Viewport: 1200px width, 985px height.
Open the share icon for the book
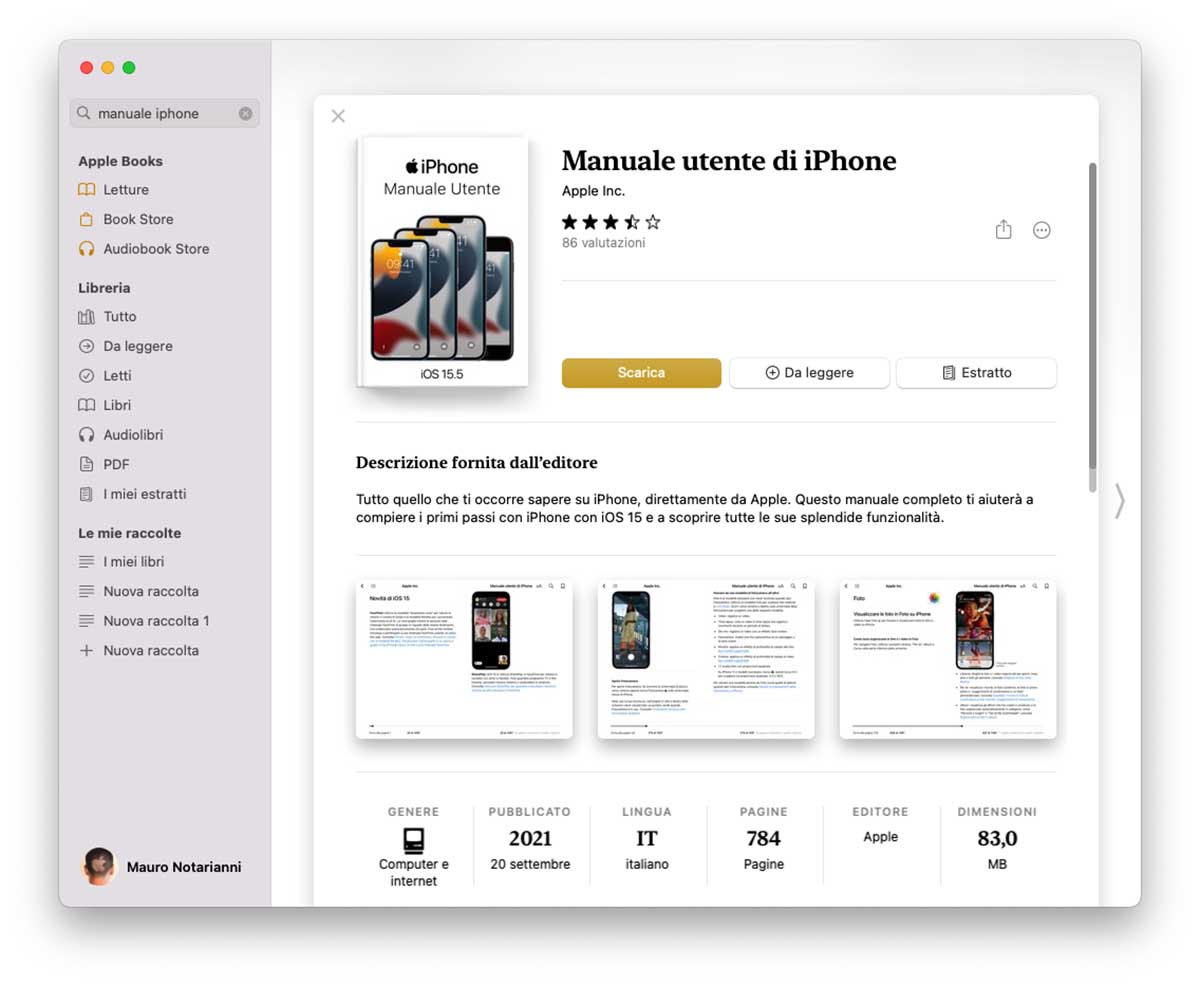coord(1004,230)
